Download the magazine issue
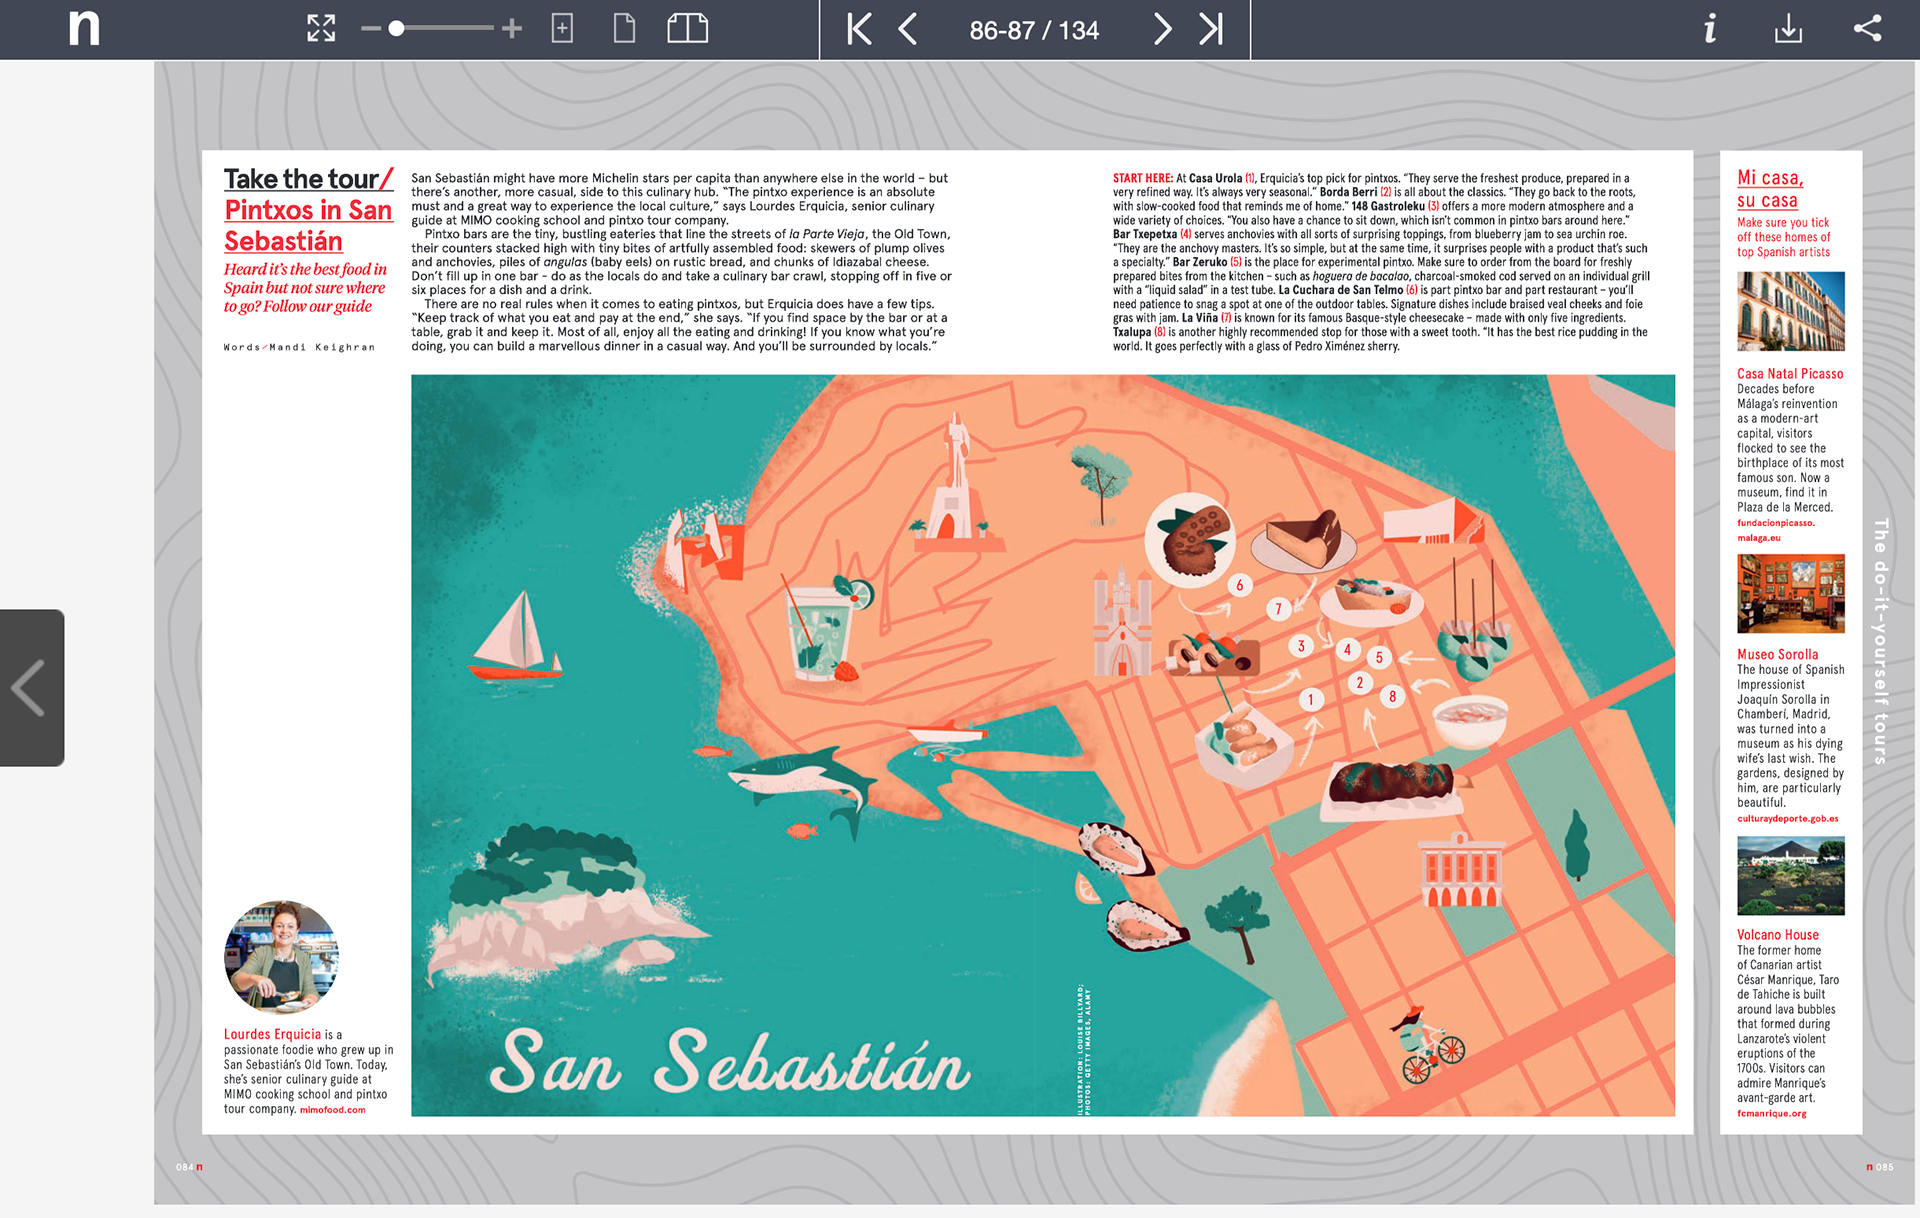This screenshot has width=1920, height=1218. point(1788,29)
